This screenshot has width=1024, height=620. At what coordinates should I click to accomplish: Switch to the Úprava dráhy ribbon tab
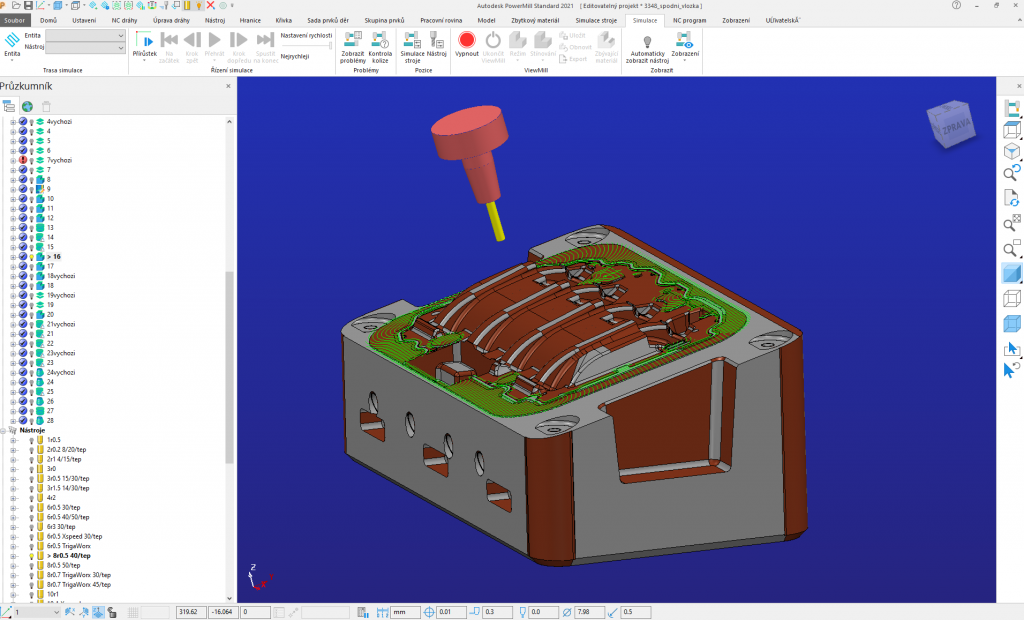click(171, 20)
